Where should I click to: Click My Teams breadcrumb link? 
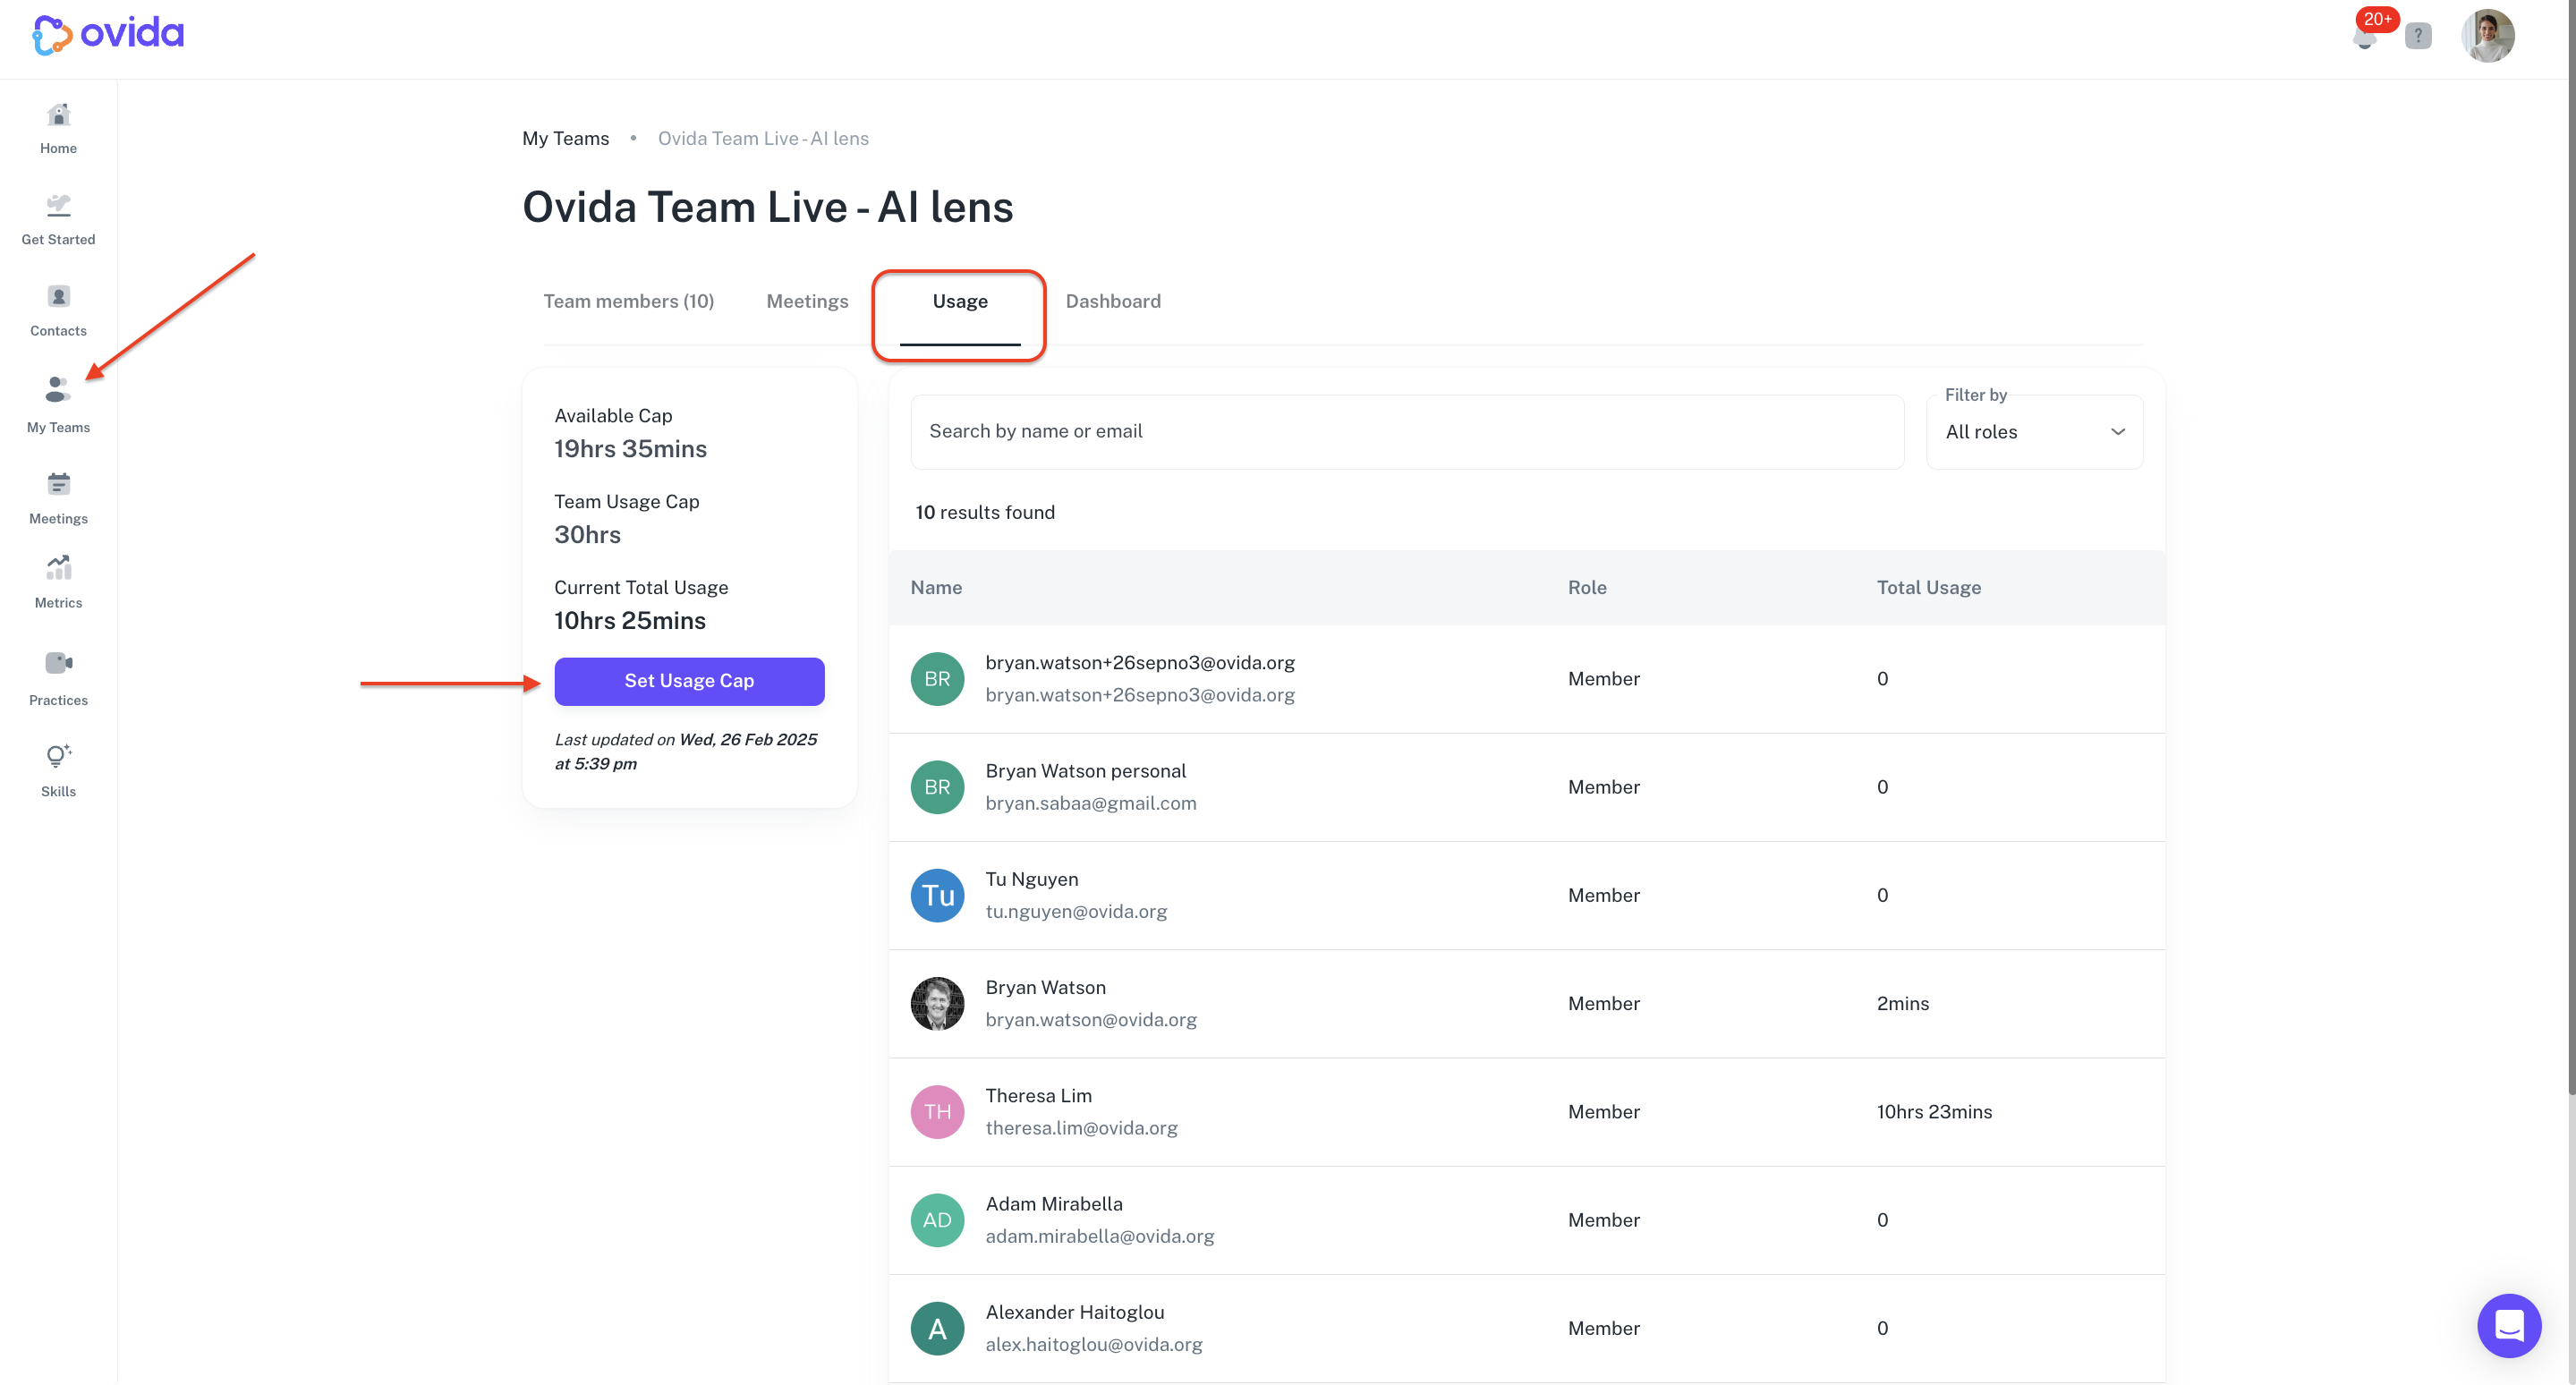point(565,138)
